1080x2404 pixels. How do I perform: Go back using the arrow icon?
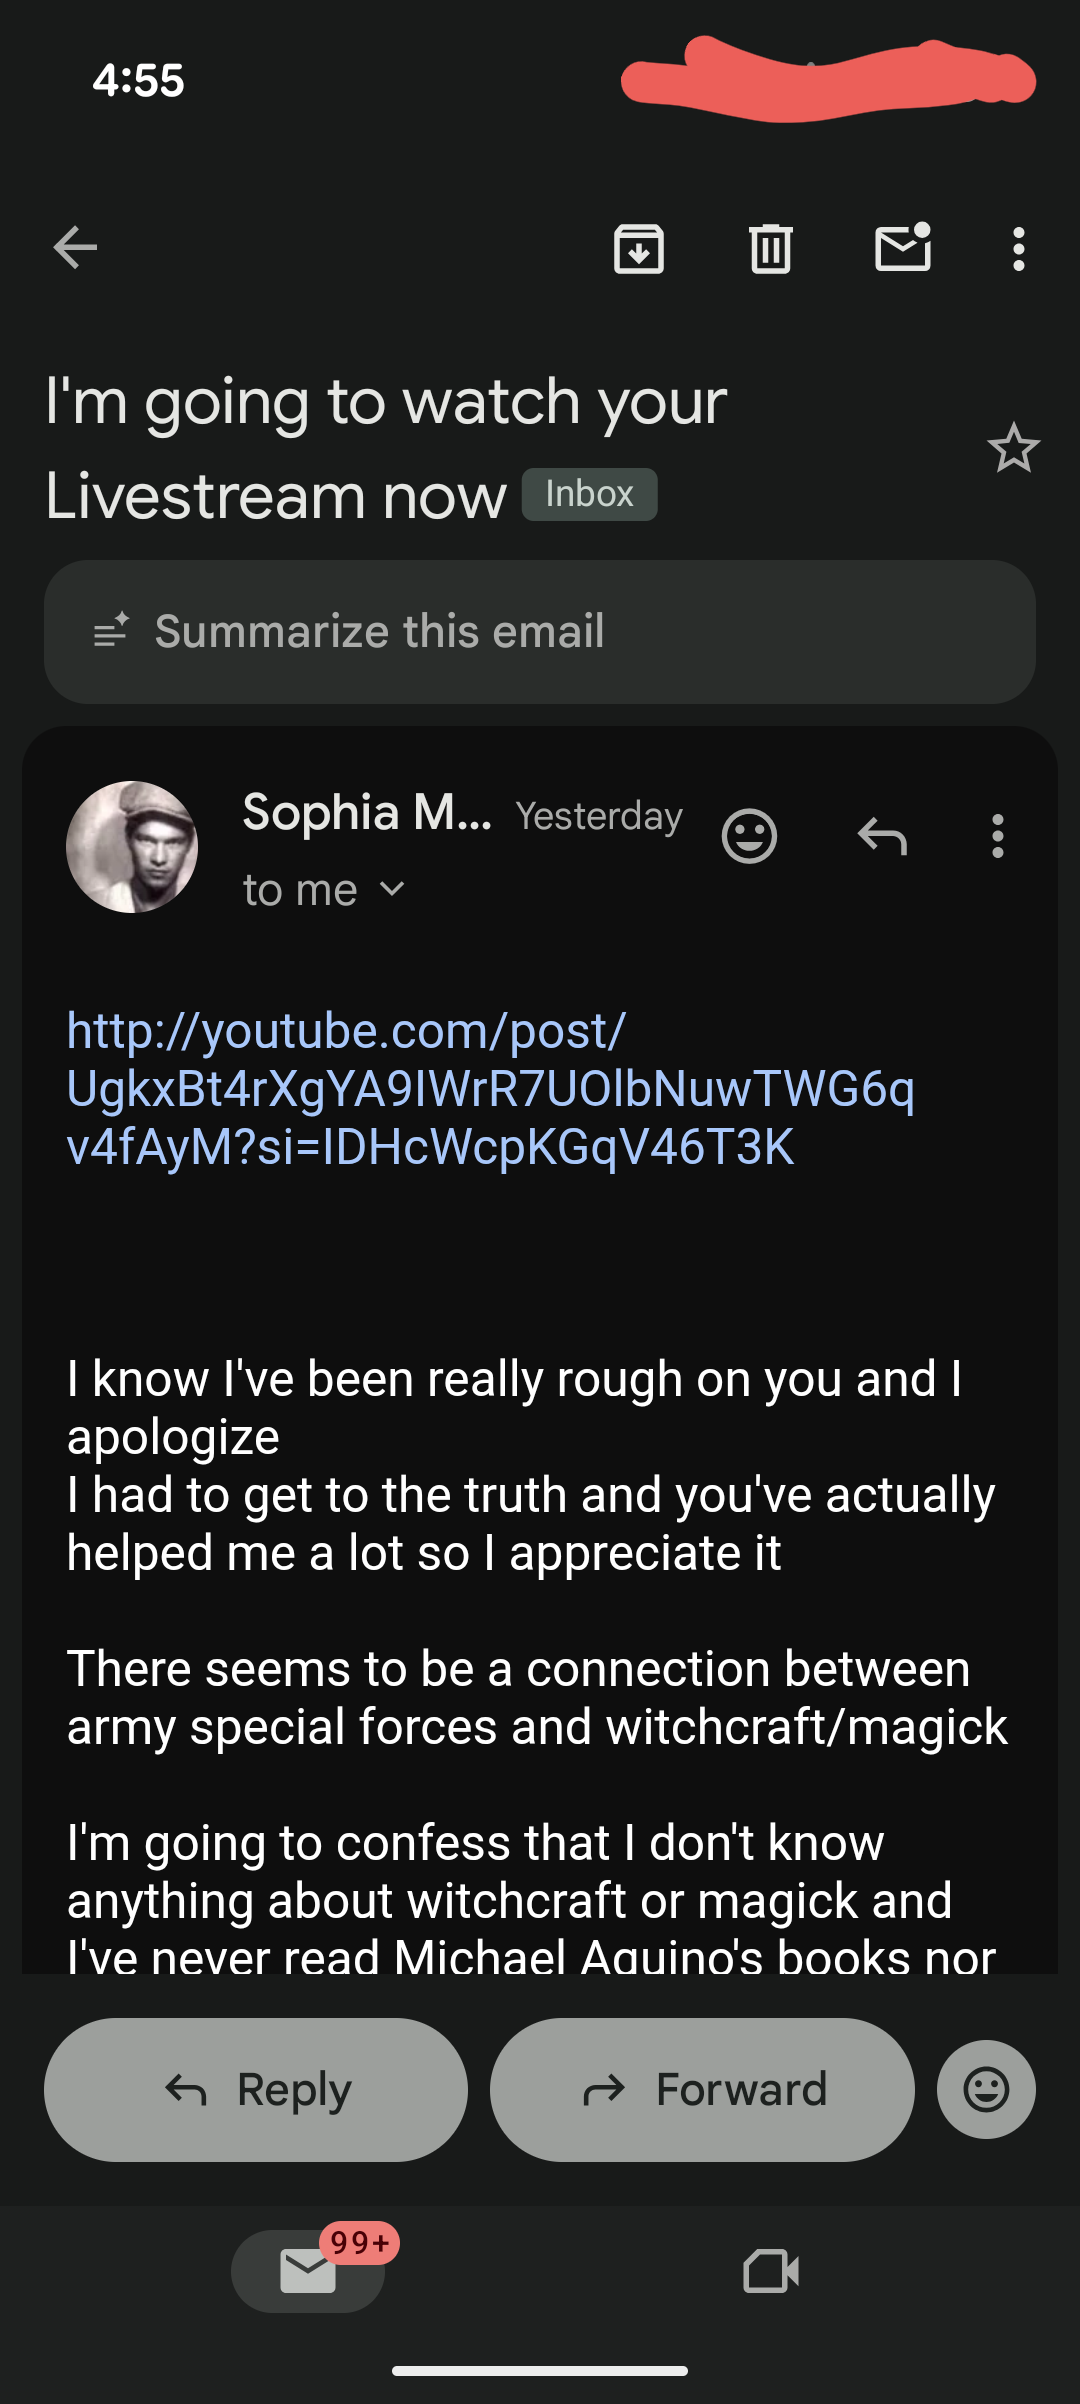coord(75,248)
